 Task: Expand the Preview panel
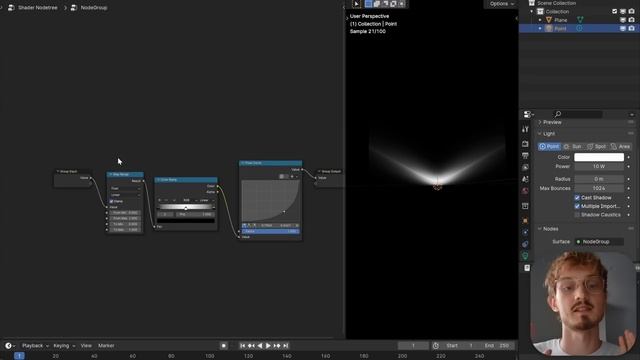540,122
